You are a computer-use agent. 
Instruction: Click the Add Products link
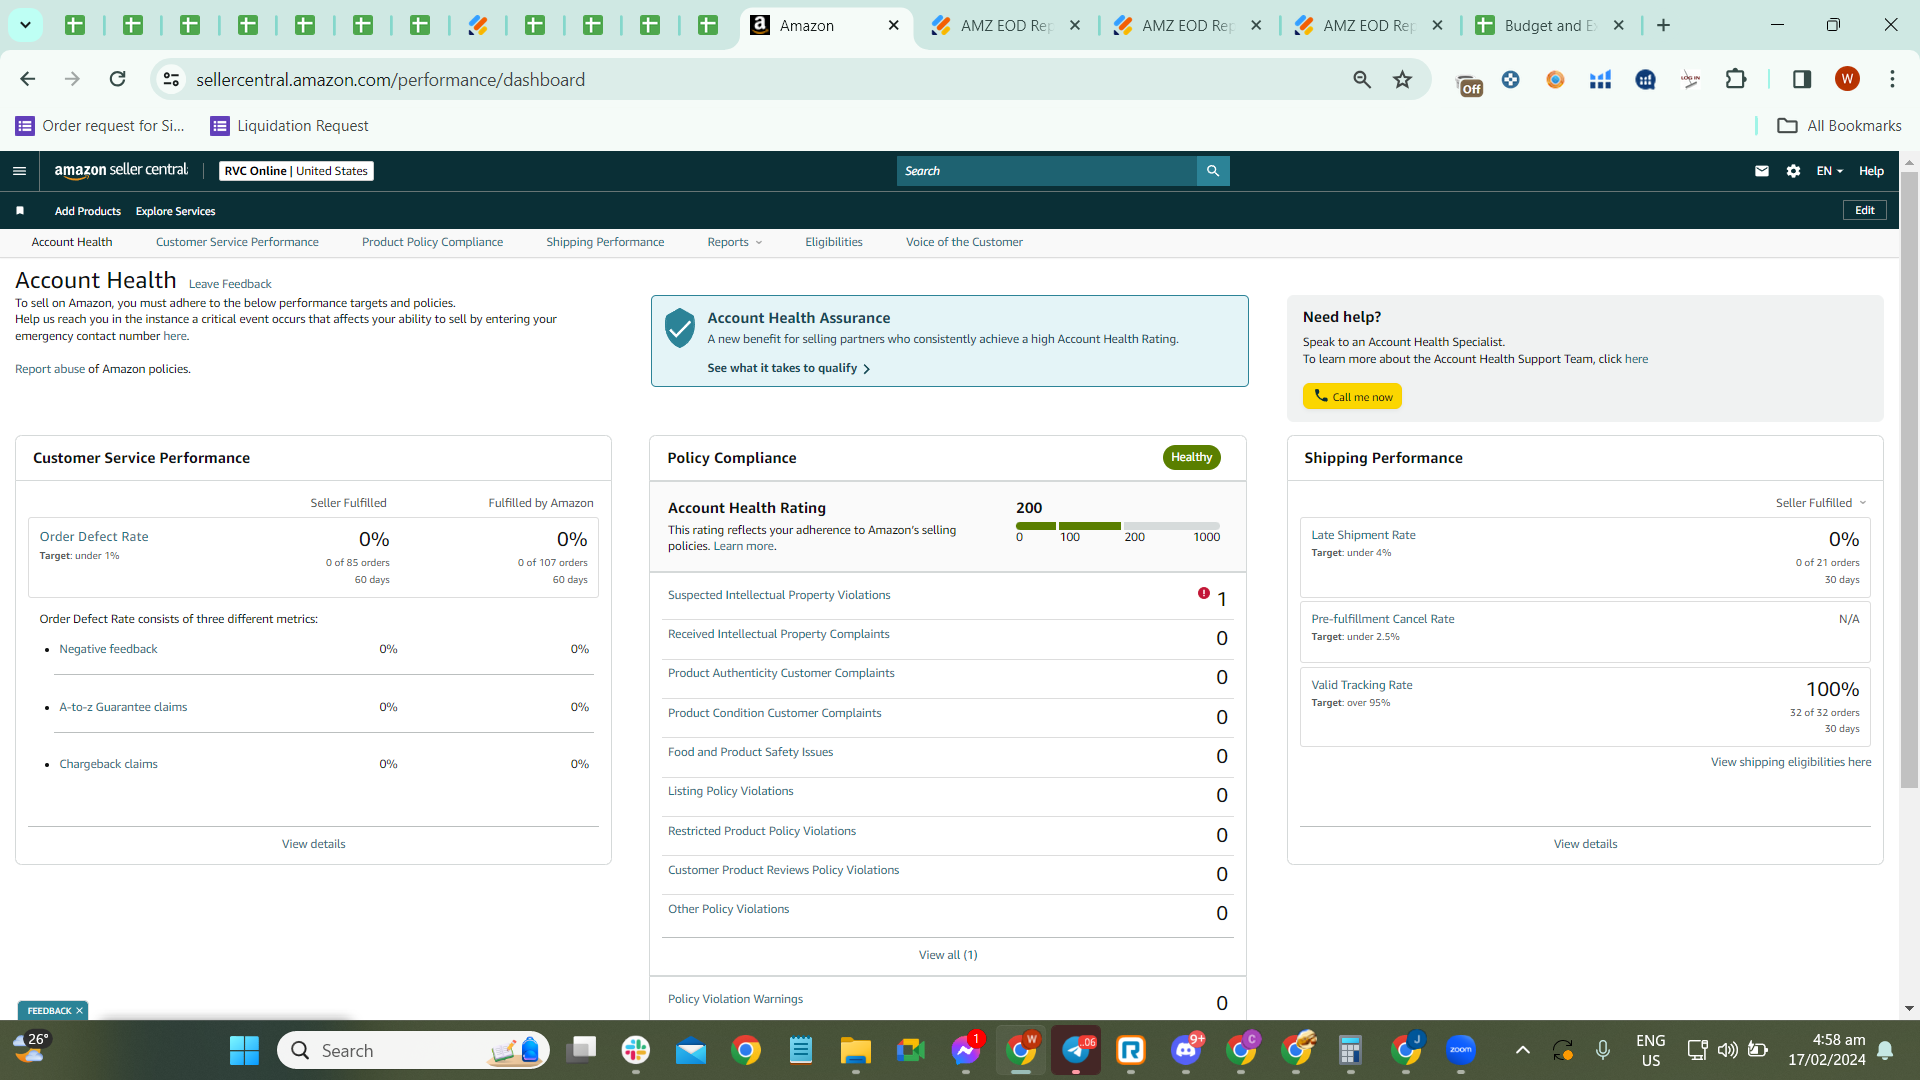click(88, 211)
